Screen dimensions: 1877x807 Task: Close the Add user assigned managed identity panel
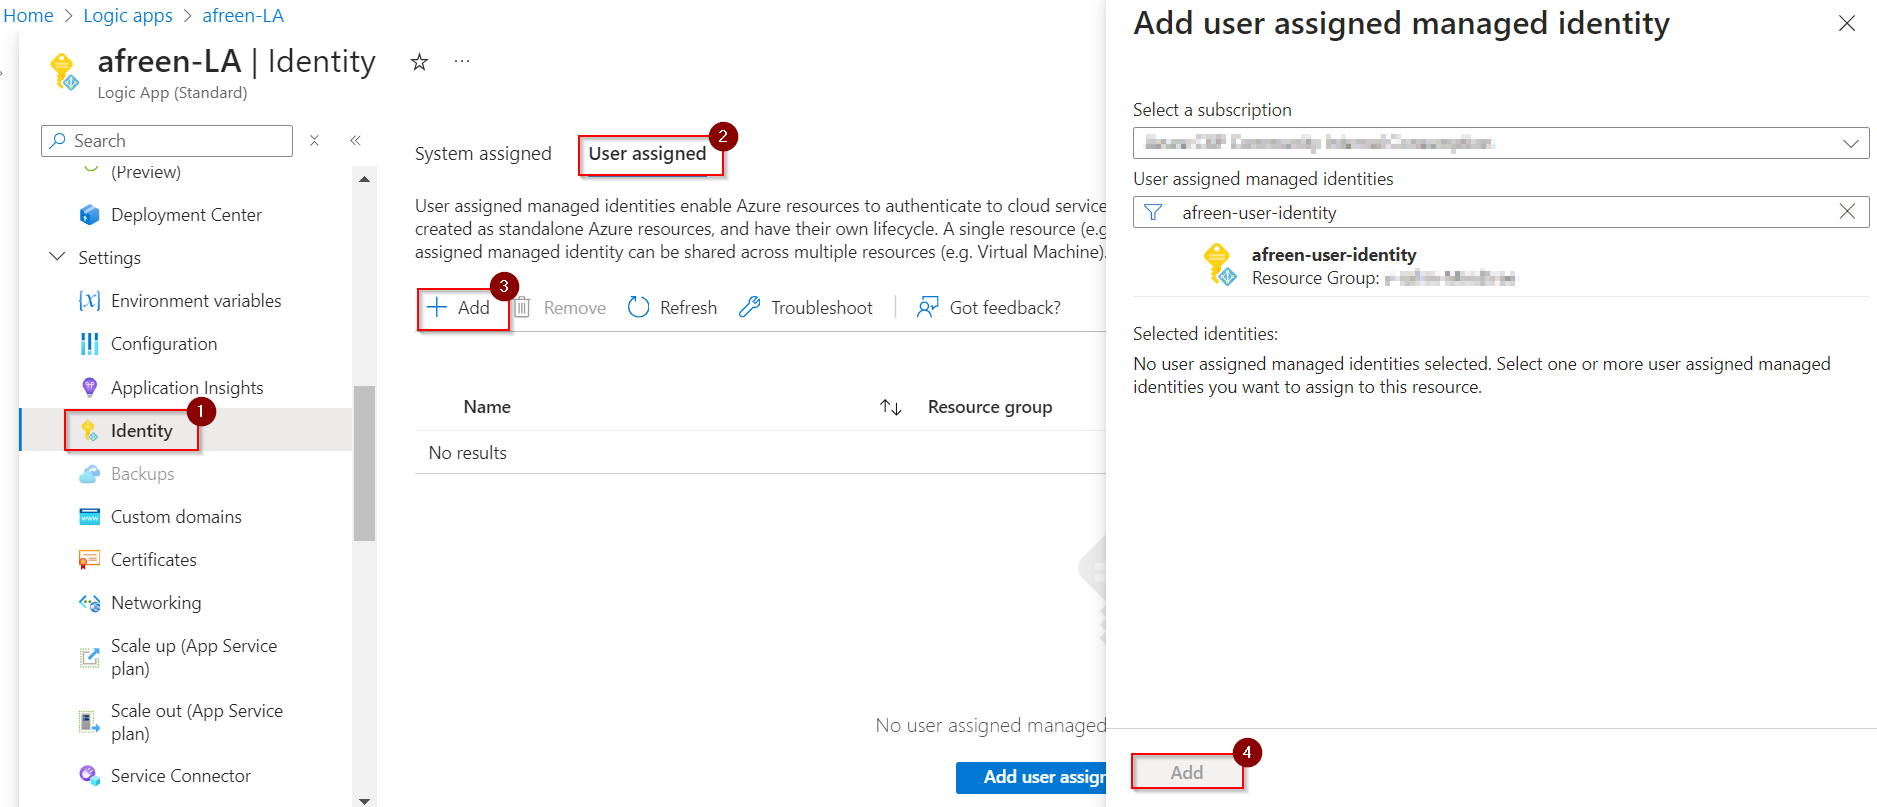click(1847, 23)
